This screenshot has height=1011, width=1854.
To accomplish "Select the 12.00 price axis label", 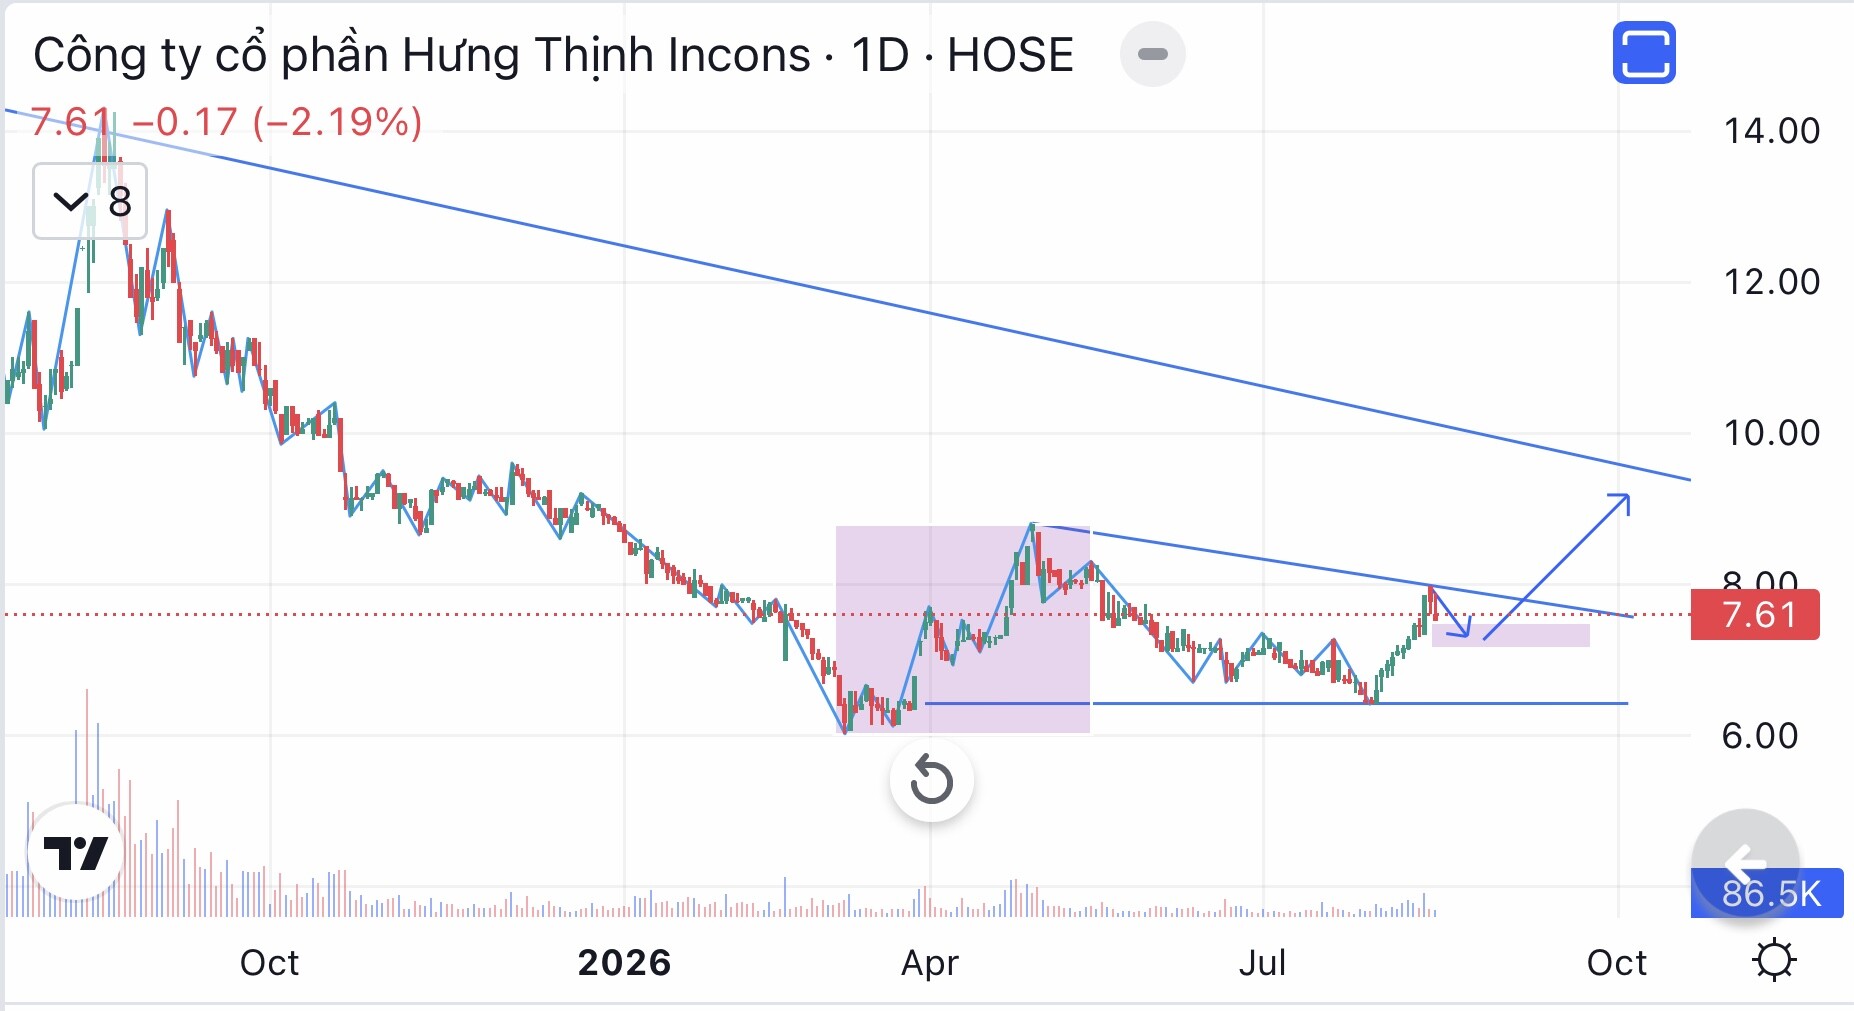I will point(1771,282).
